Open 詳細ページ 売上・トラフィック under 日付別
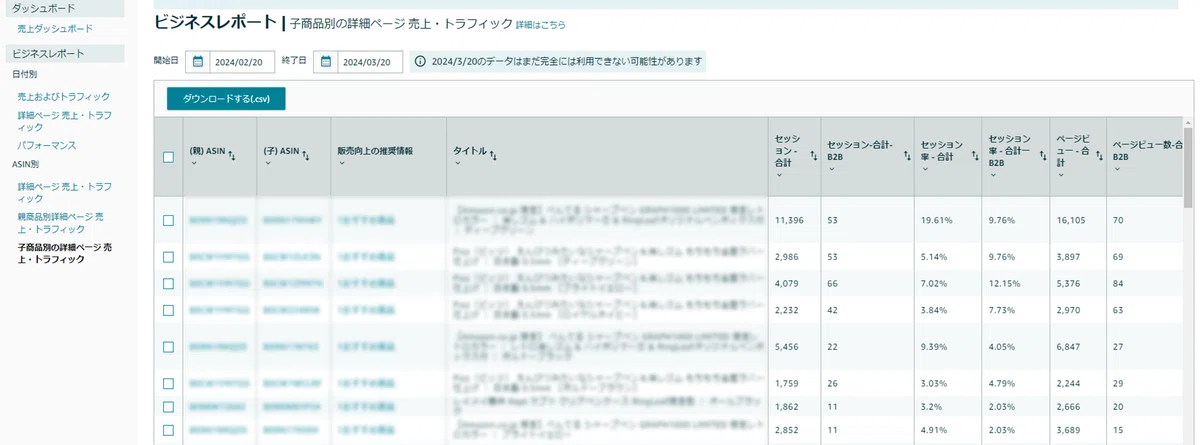Image resolution: width=1200 pixels, height=445 pixels. point(64,121)
